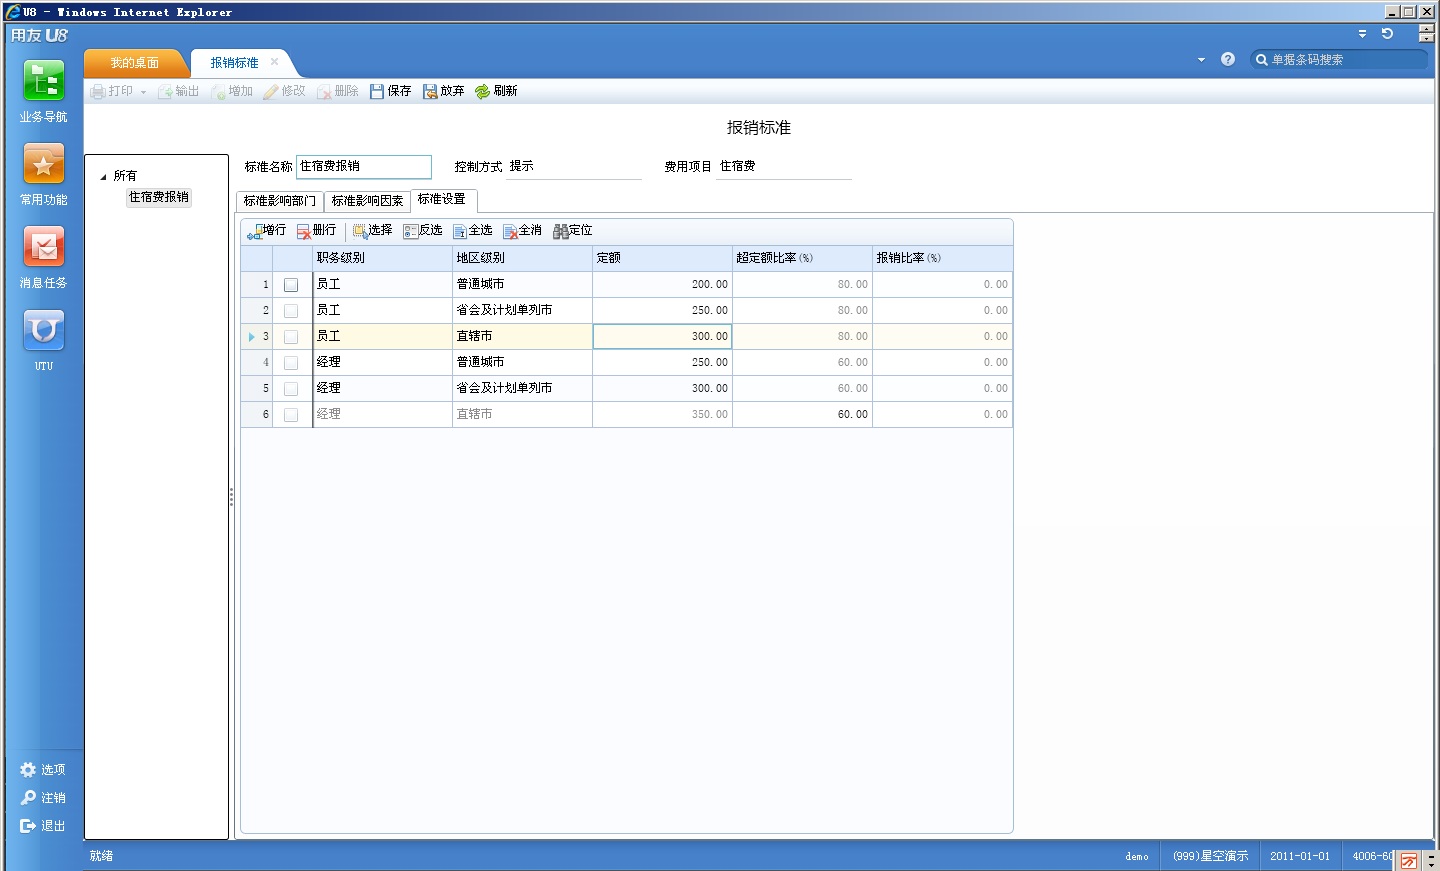Open the 常用功能 star icon
This screenshot has height=871, width=1440.
pyautogui.click(x=44, y=164)
